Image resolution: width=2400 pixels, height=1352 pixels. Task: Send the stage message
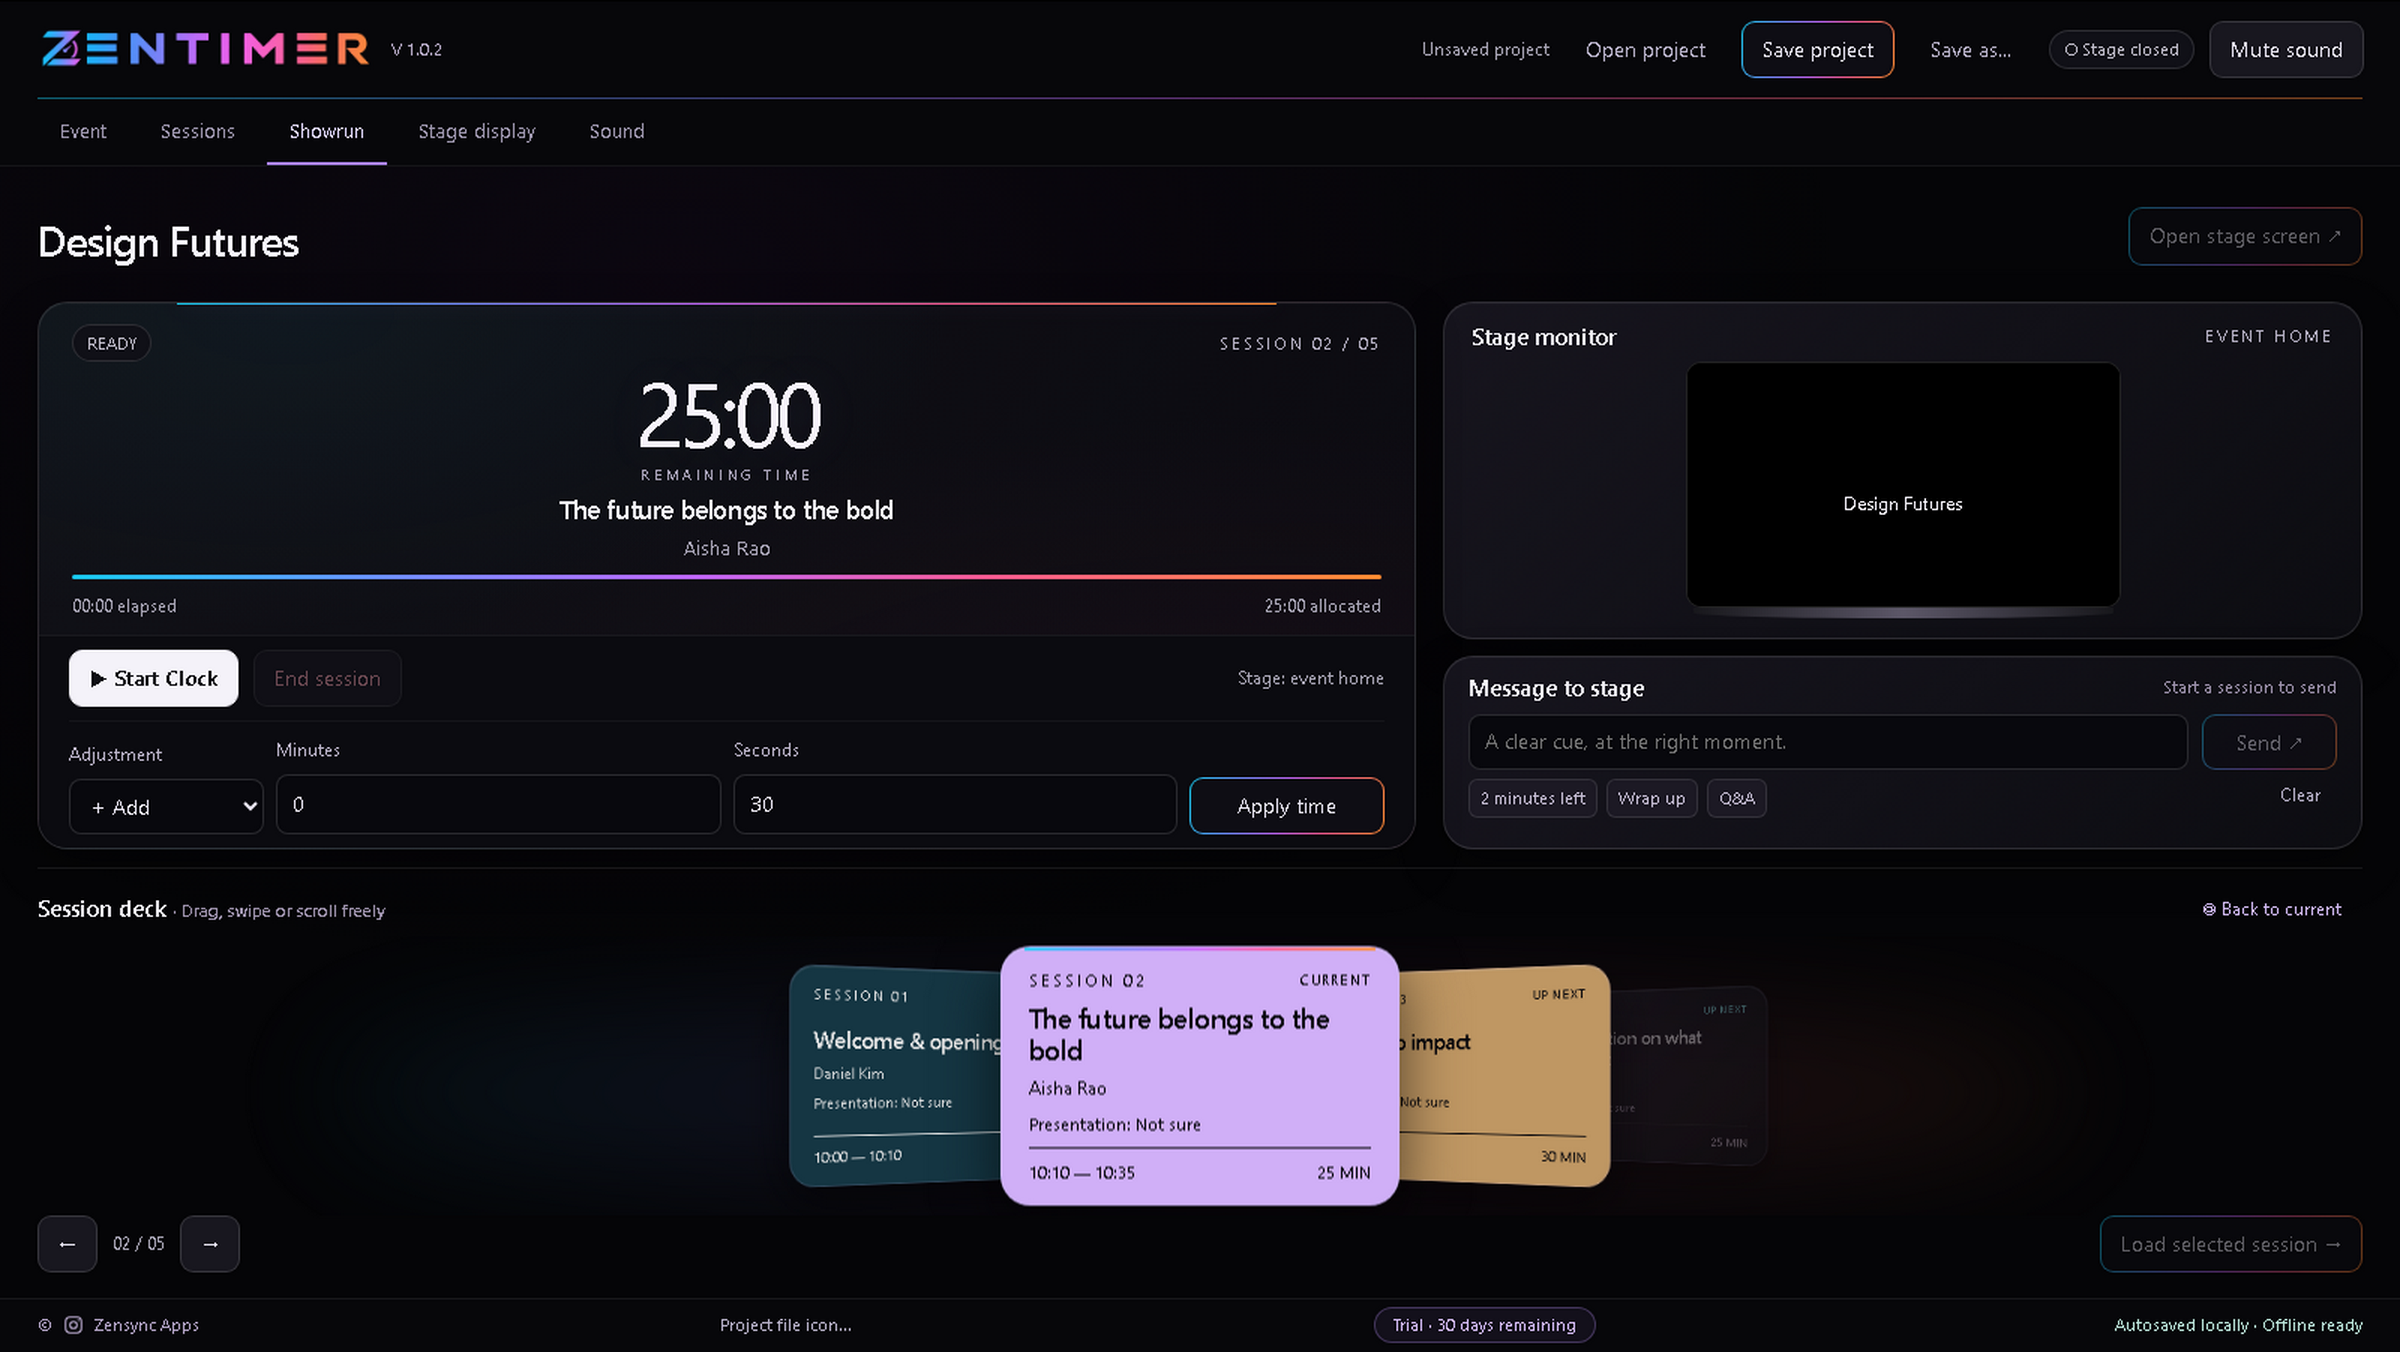[x=2268, y=742]
